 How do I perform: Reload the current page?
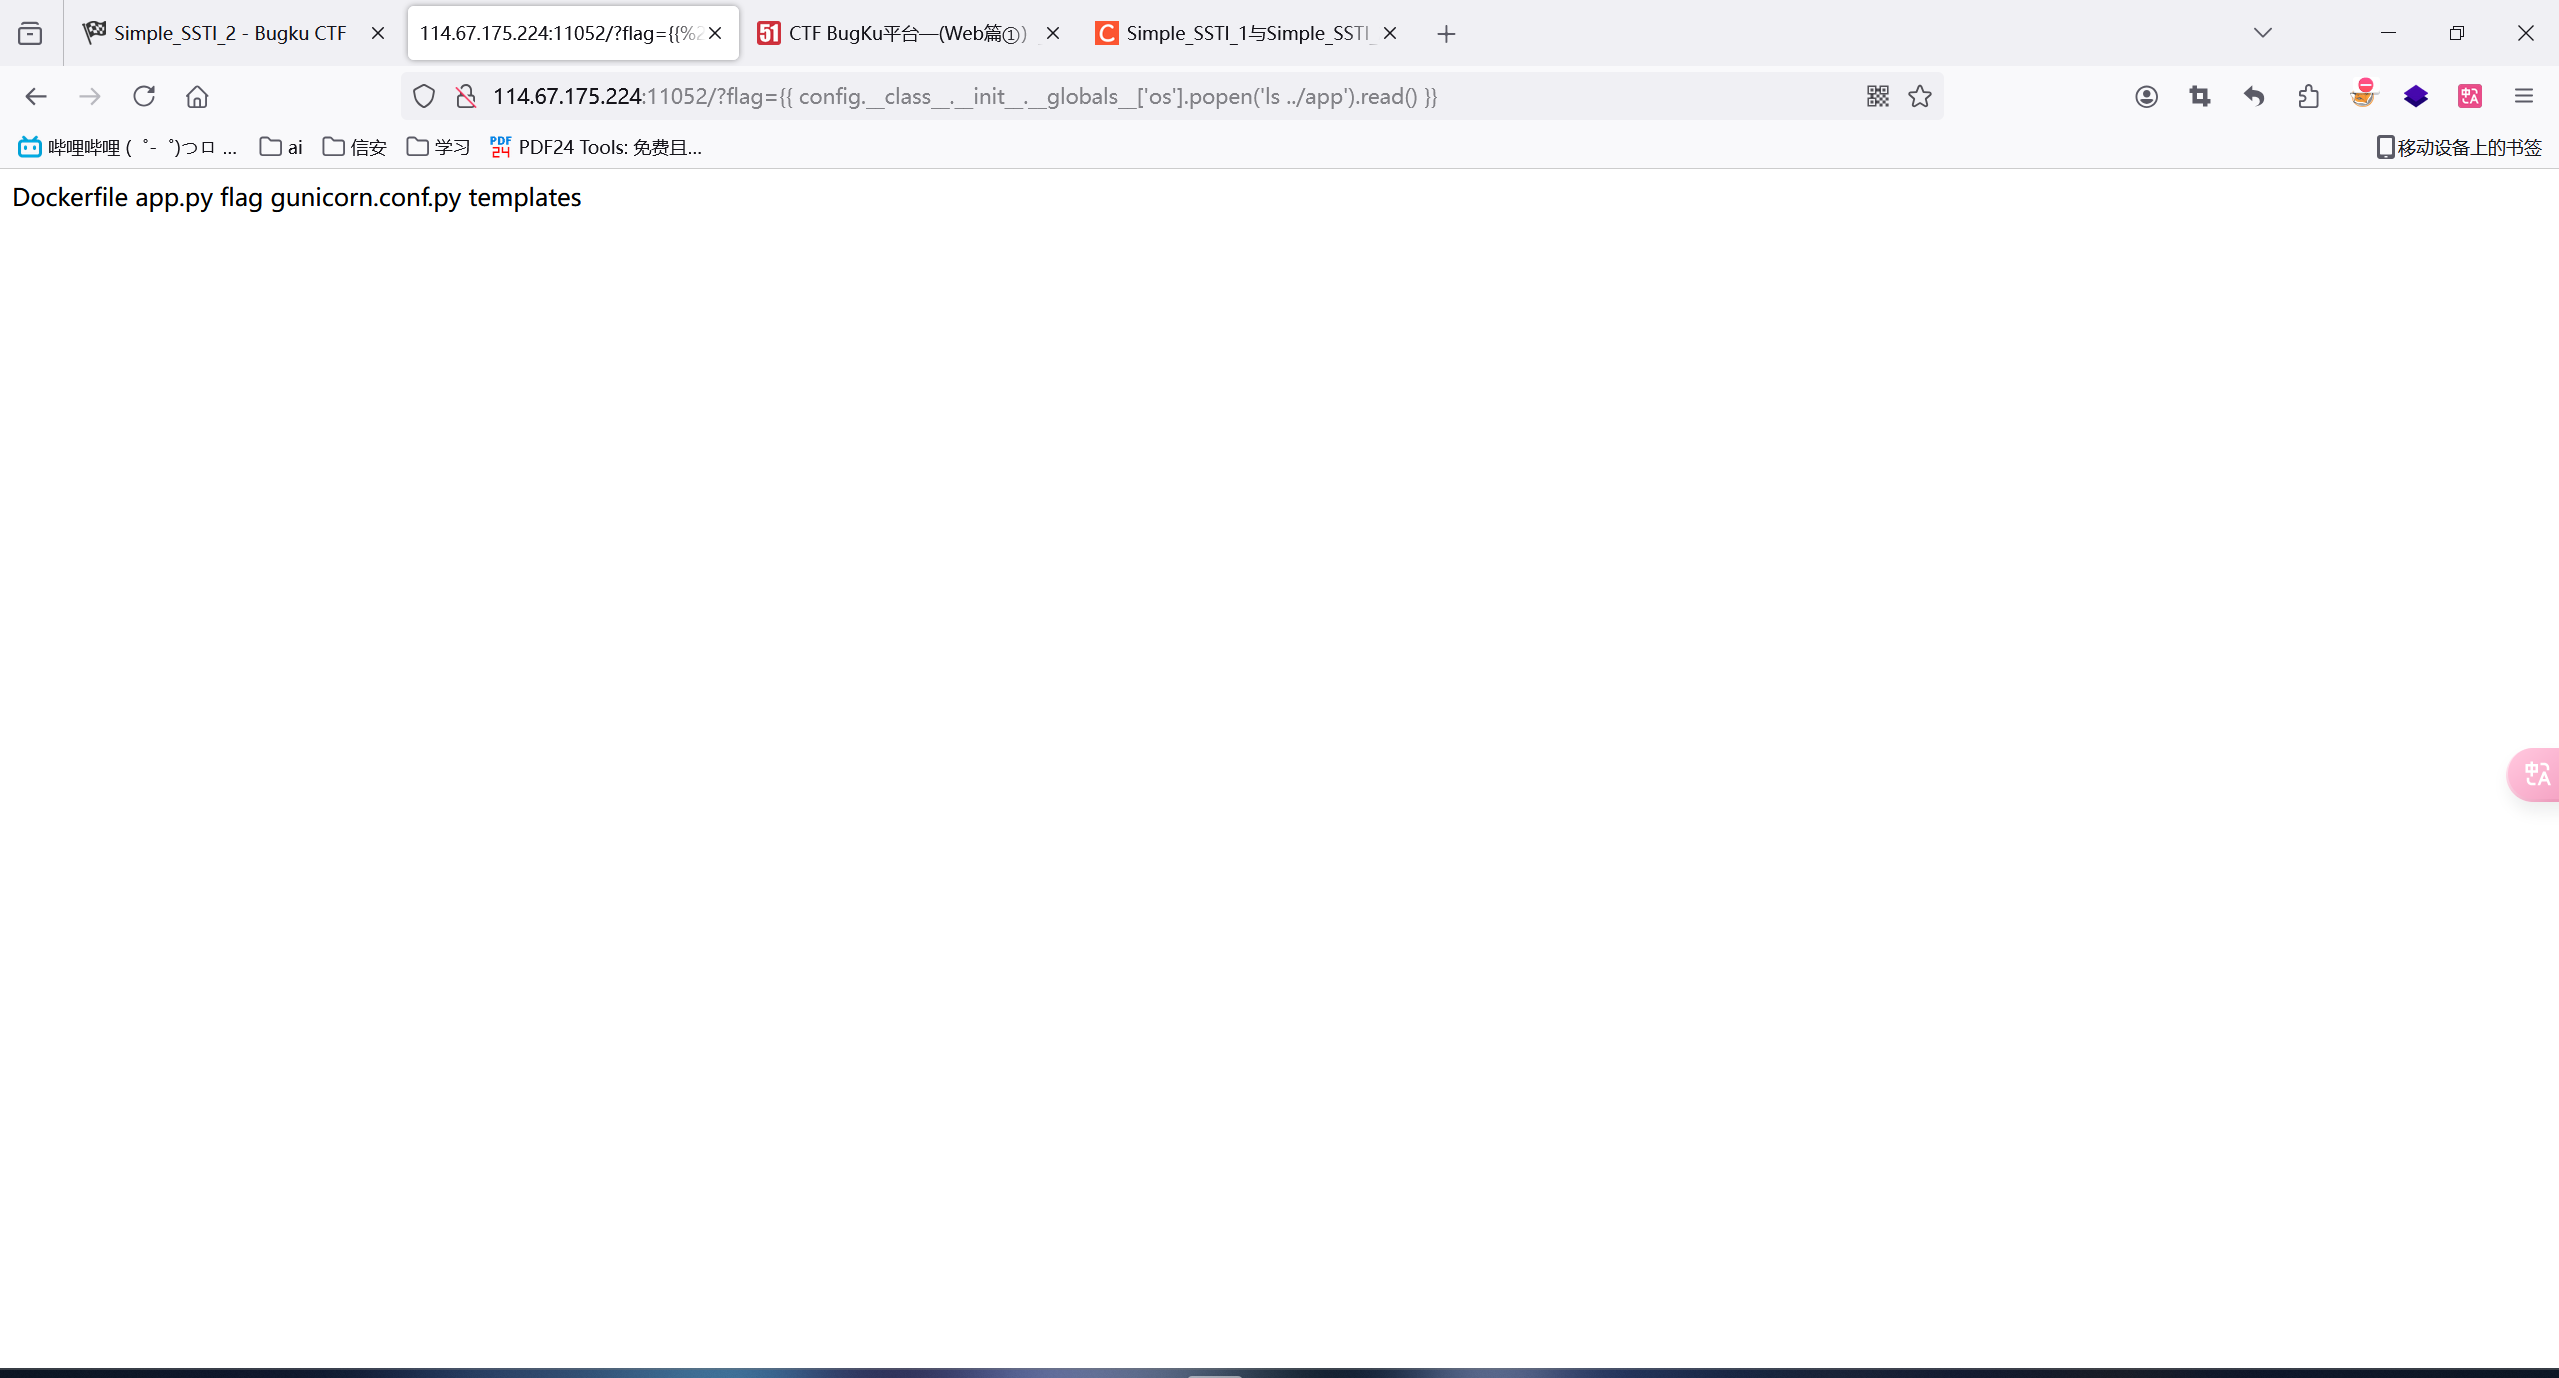tap(144, 96)
